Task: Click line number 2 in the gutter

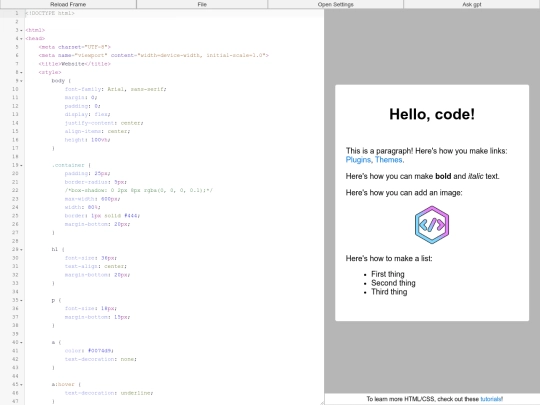Action: point(17,22)
